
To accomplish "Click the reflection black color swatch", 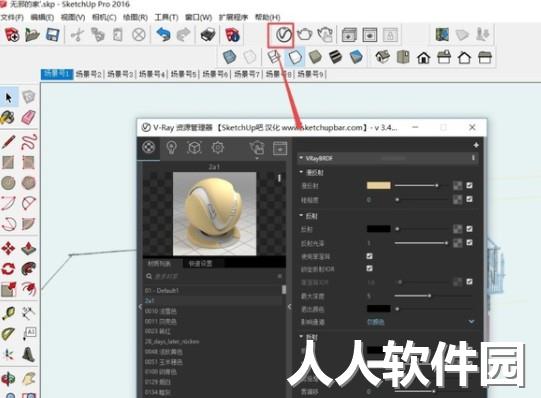I will [x=378, y=229].
